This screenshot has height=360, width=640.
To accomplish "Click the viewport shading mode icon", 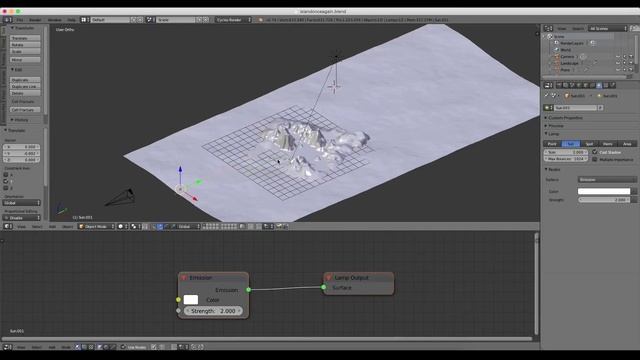I will [x=122, y=226].
